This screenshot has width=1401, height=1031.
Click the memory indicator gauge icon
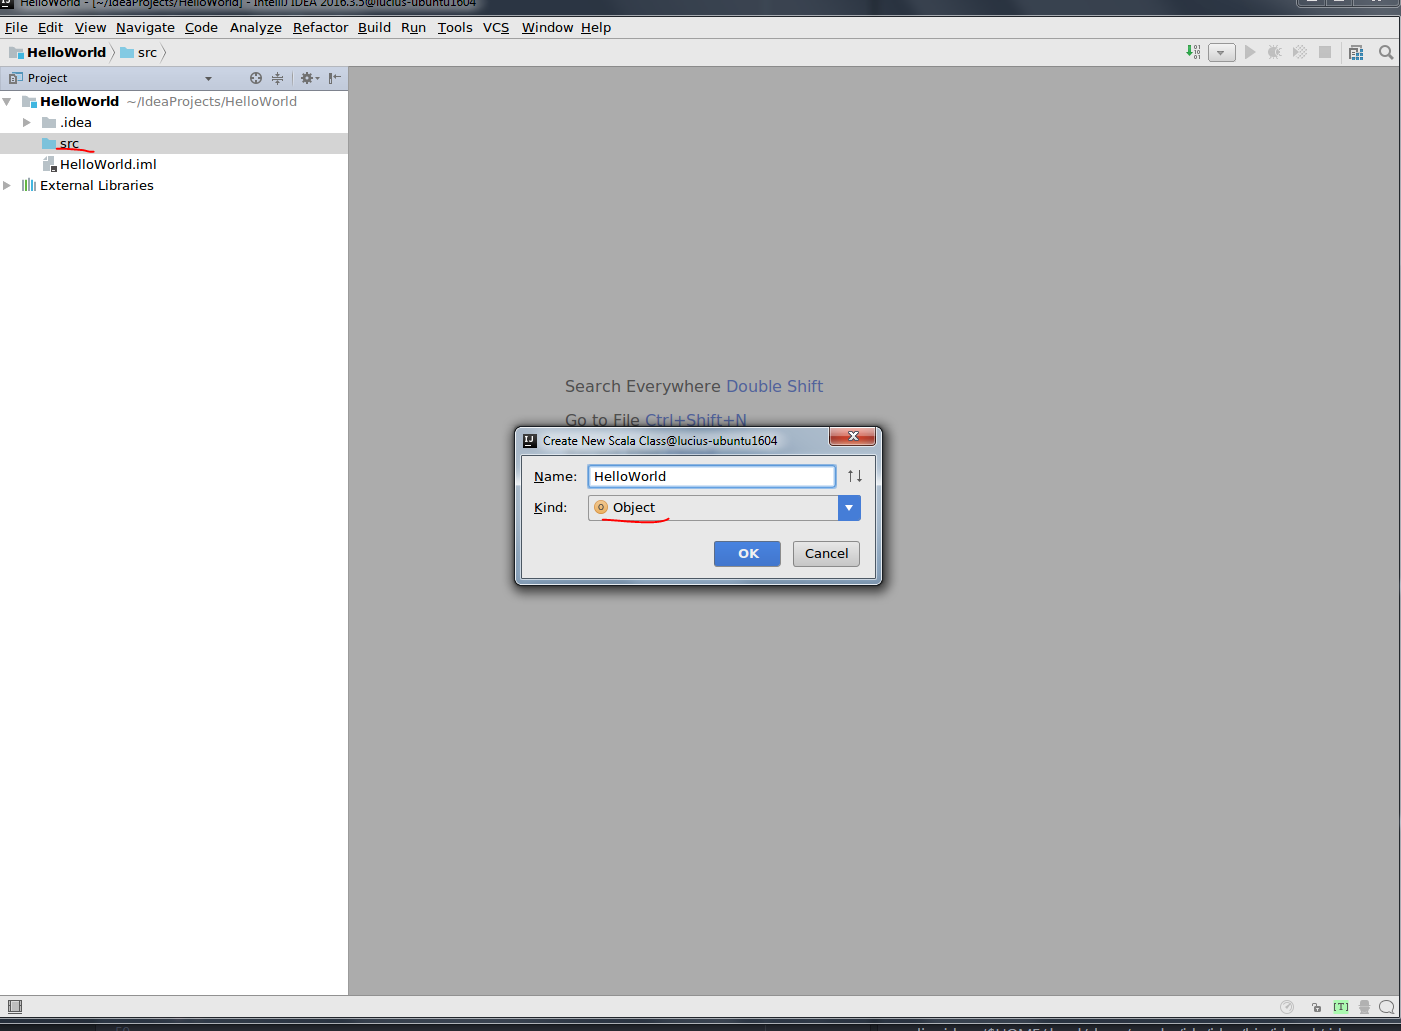(1287, 1007)
